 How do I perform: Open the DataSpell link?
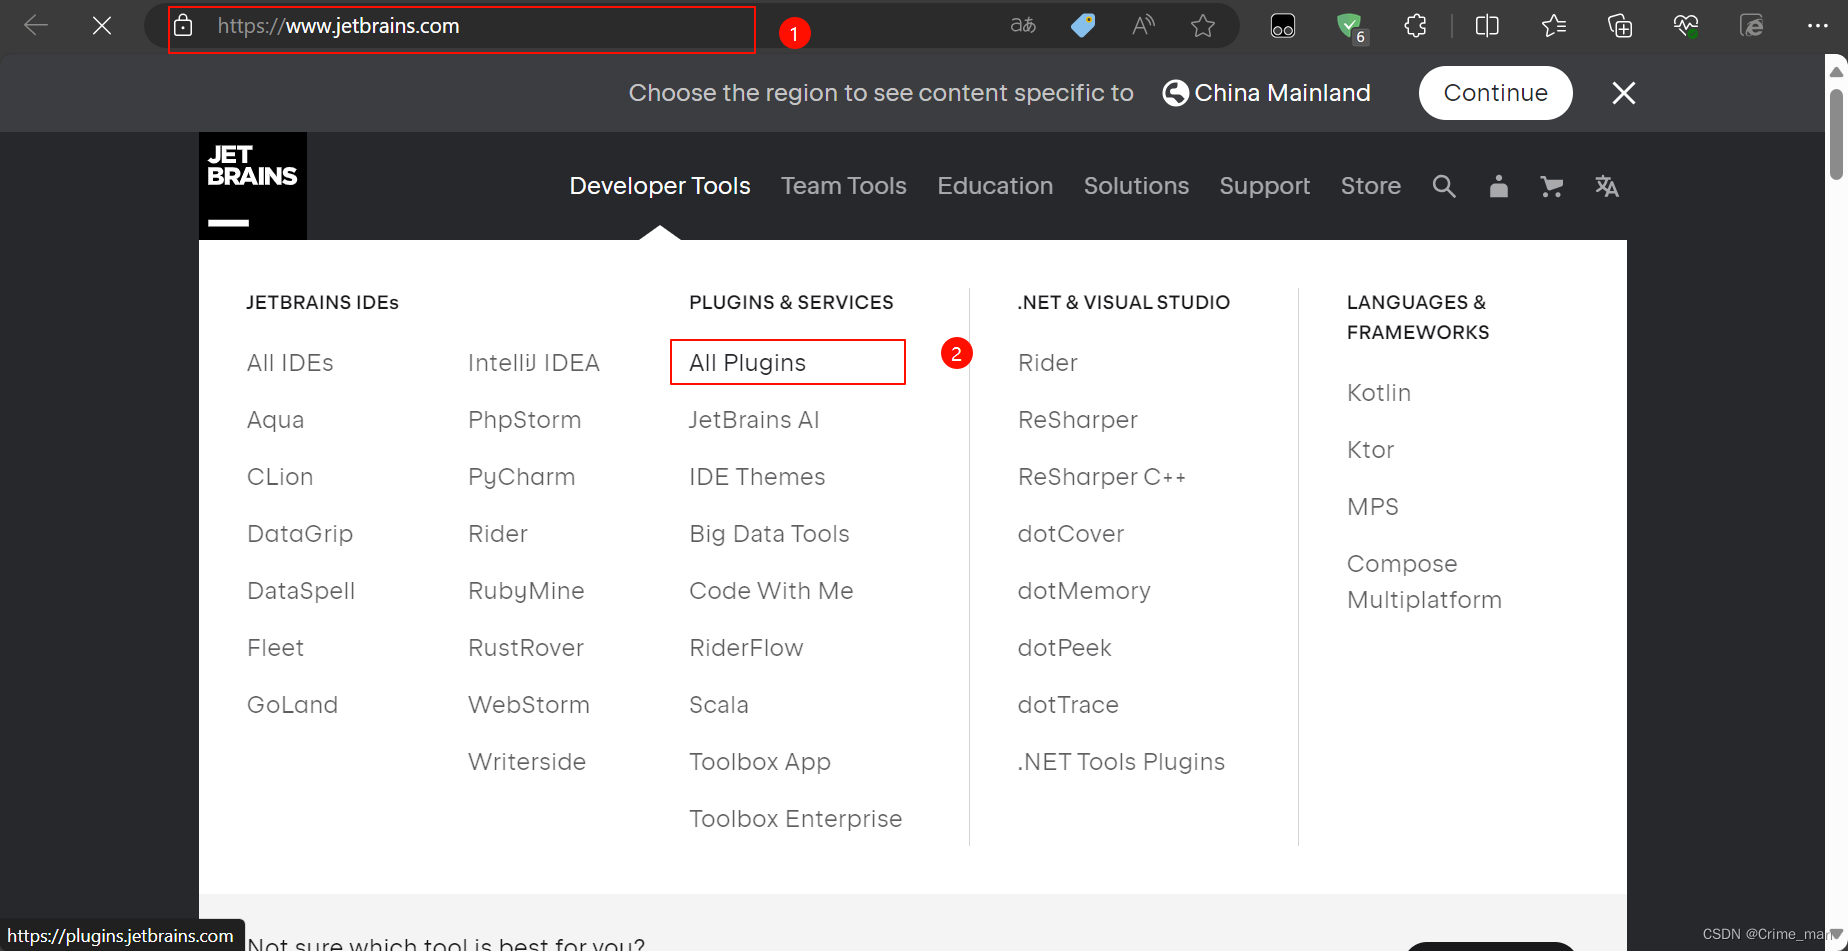coord(301,591)
